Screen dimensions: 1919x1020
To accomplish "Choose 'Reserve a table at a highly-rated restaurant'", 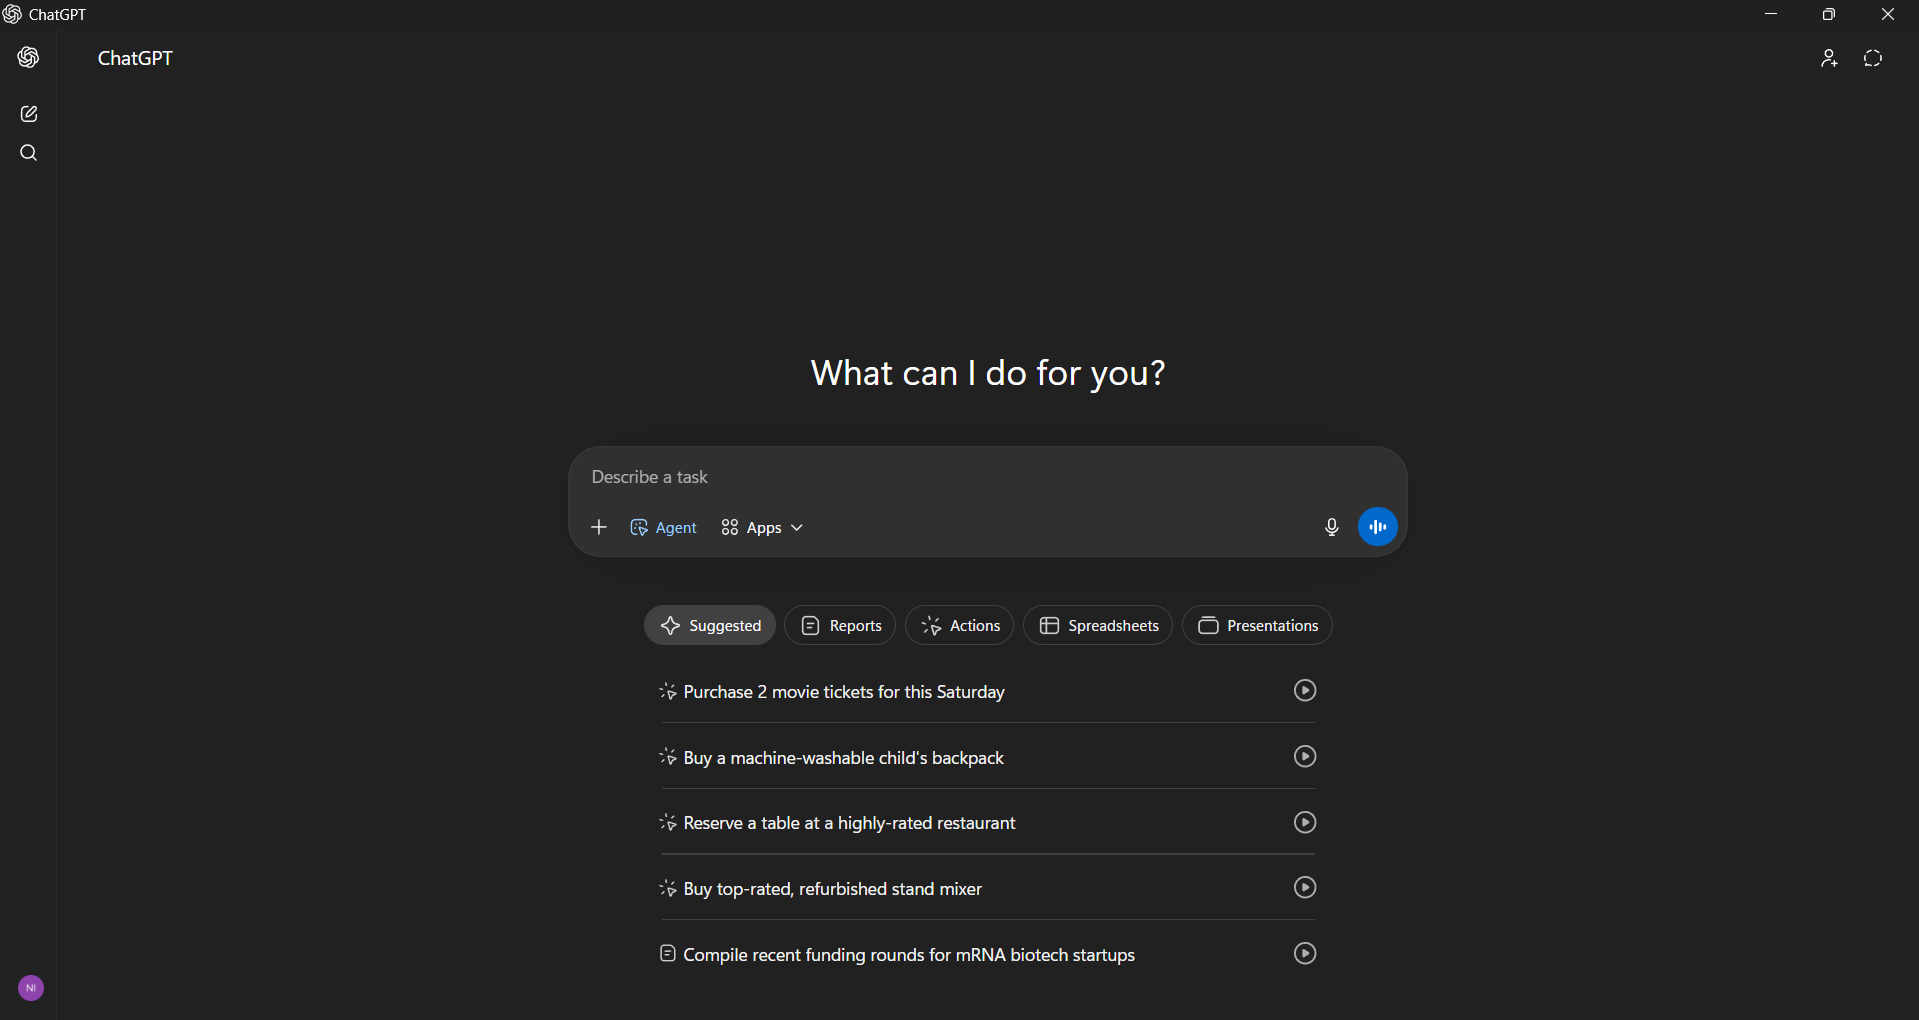I will [x=849, y=823].
